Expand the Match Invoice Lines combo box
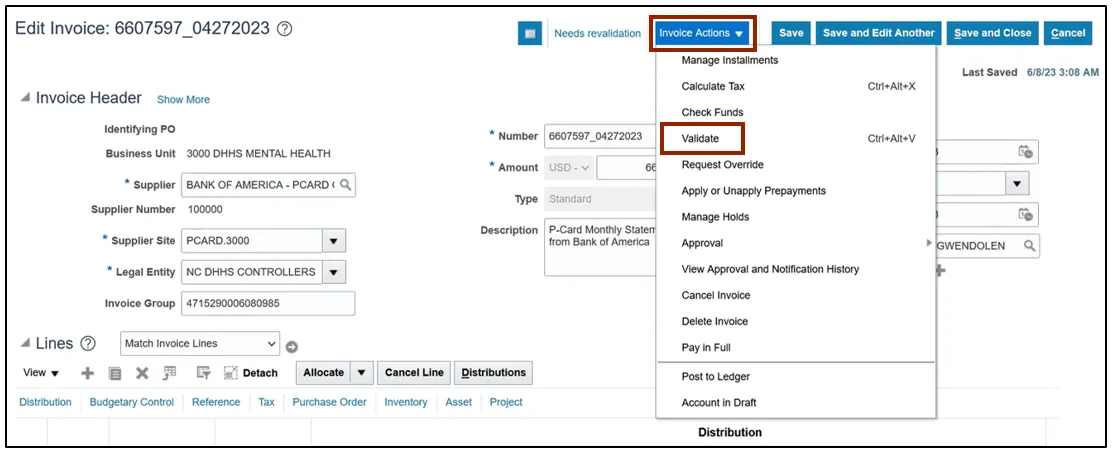 (x=271, y=344)
